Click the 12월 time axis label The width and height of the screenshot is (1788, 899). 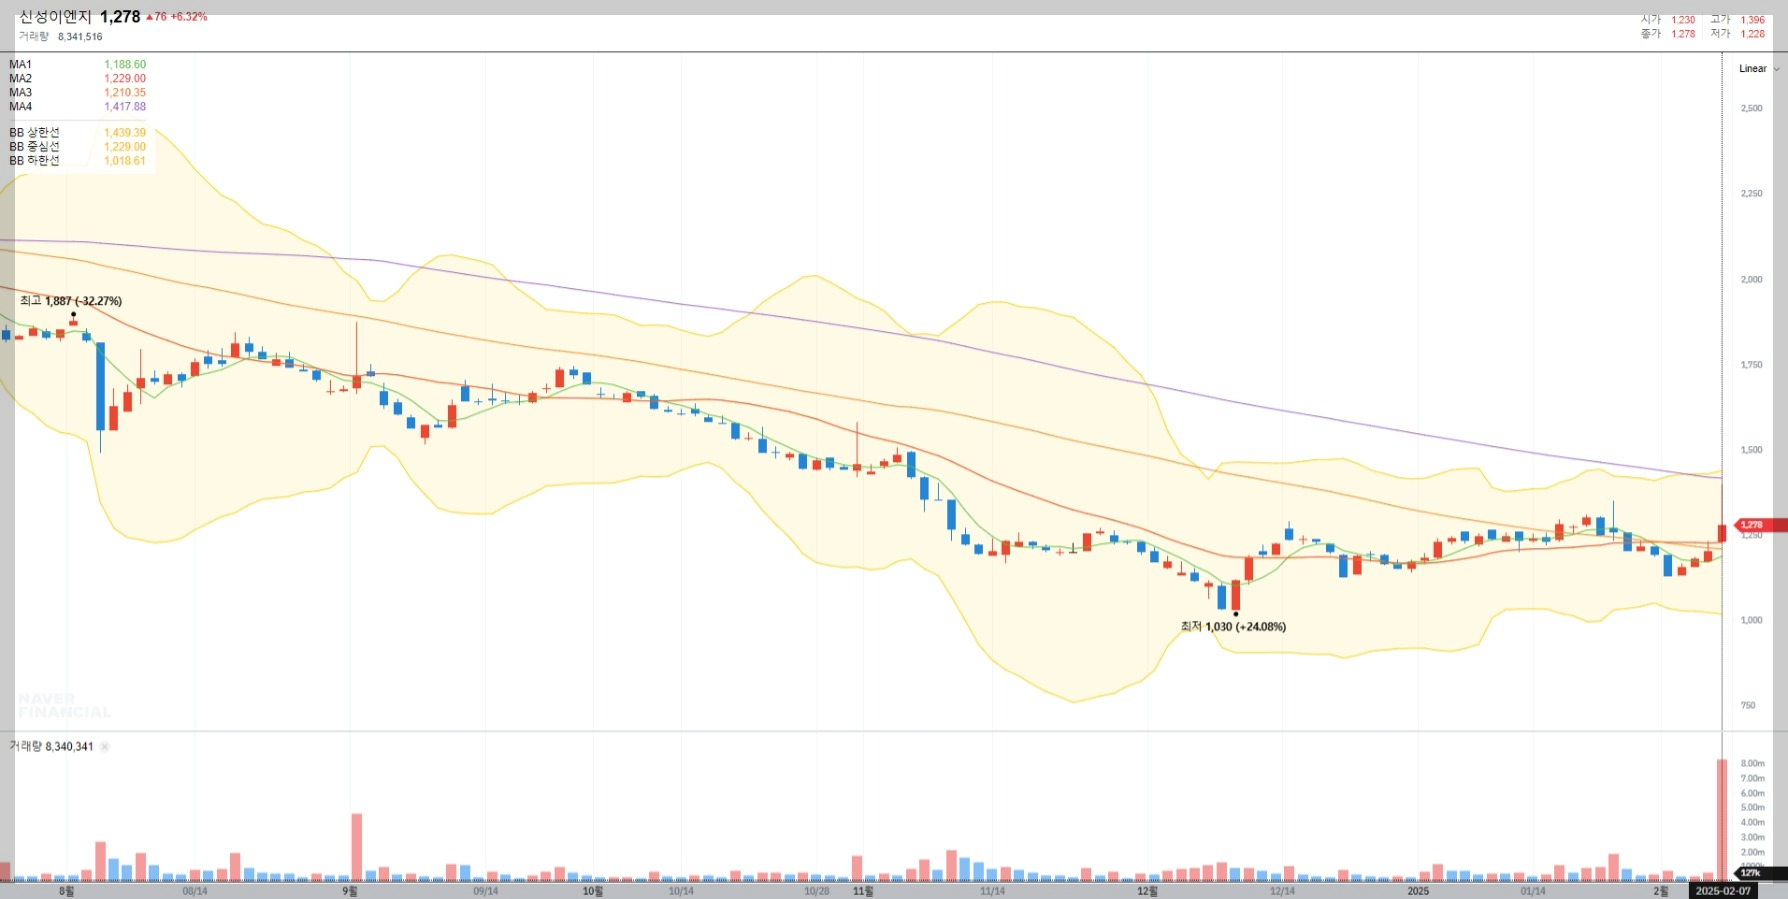(x=1147, y=891)
